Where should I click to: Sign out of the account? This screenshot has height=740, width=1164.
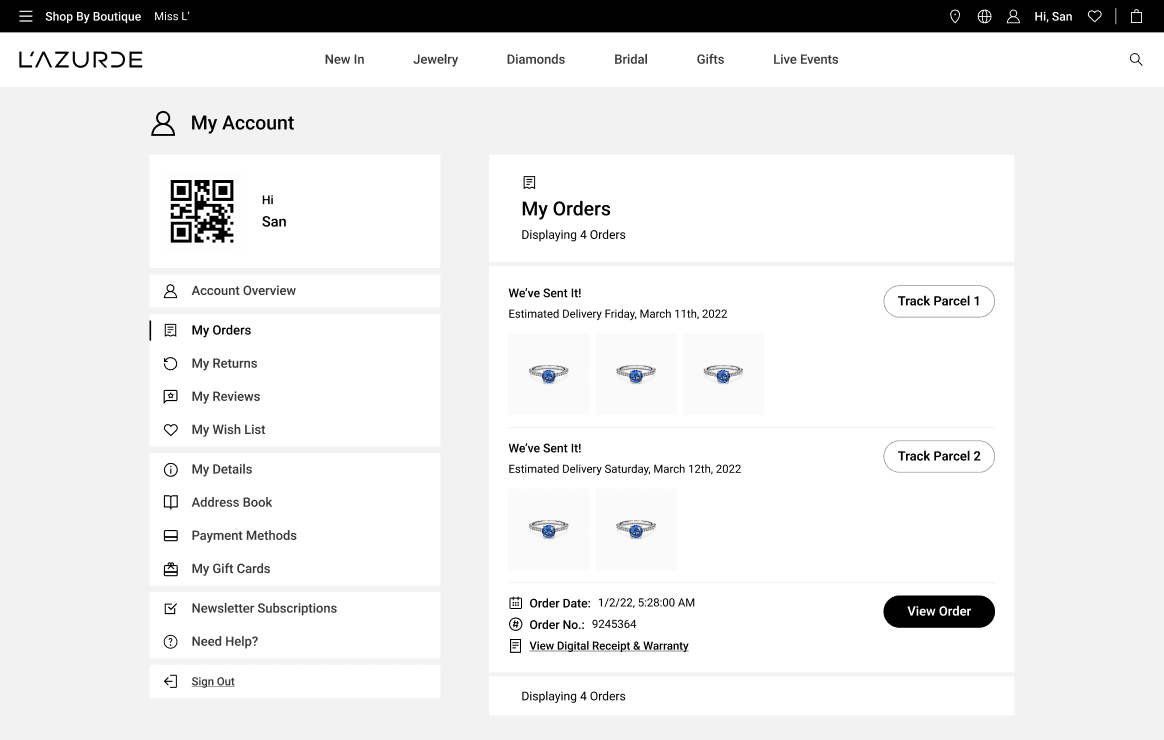[213, 681]
